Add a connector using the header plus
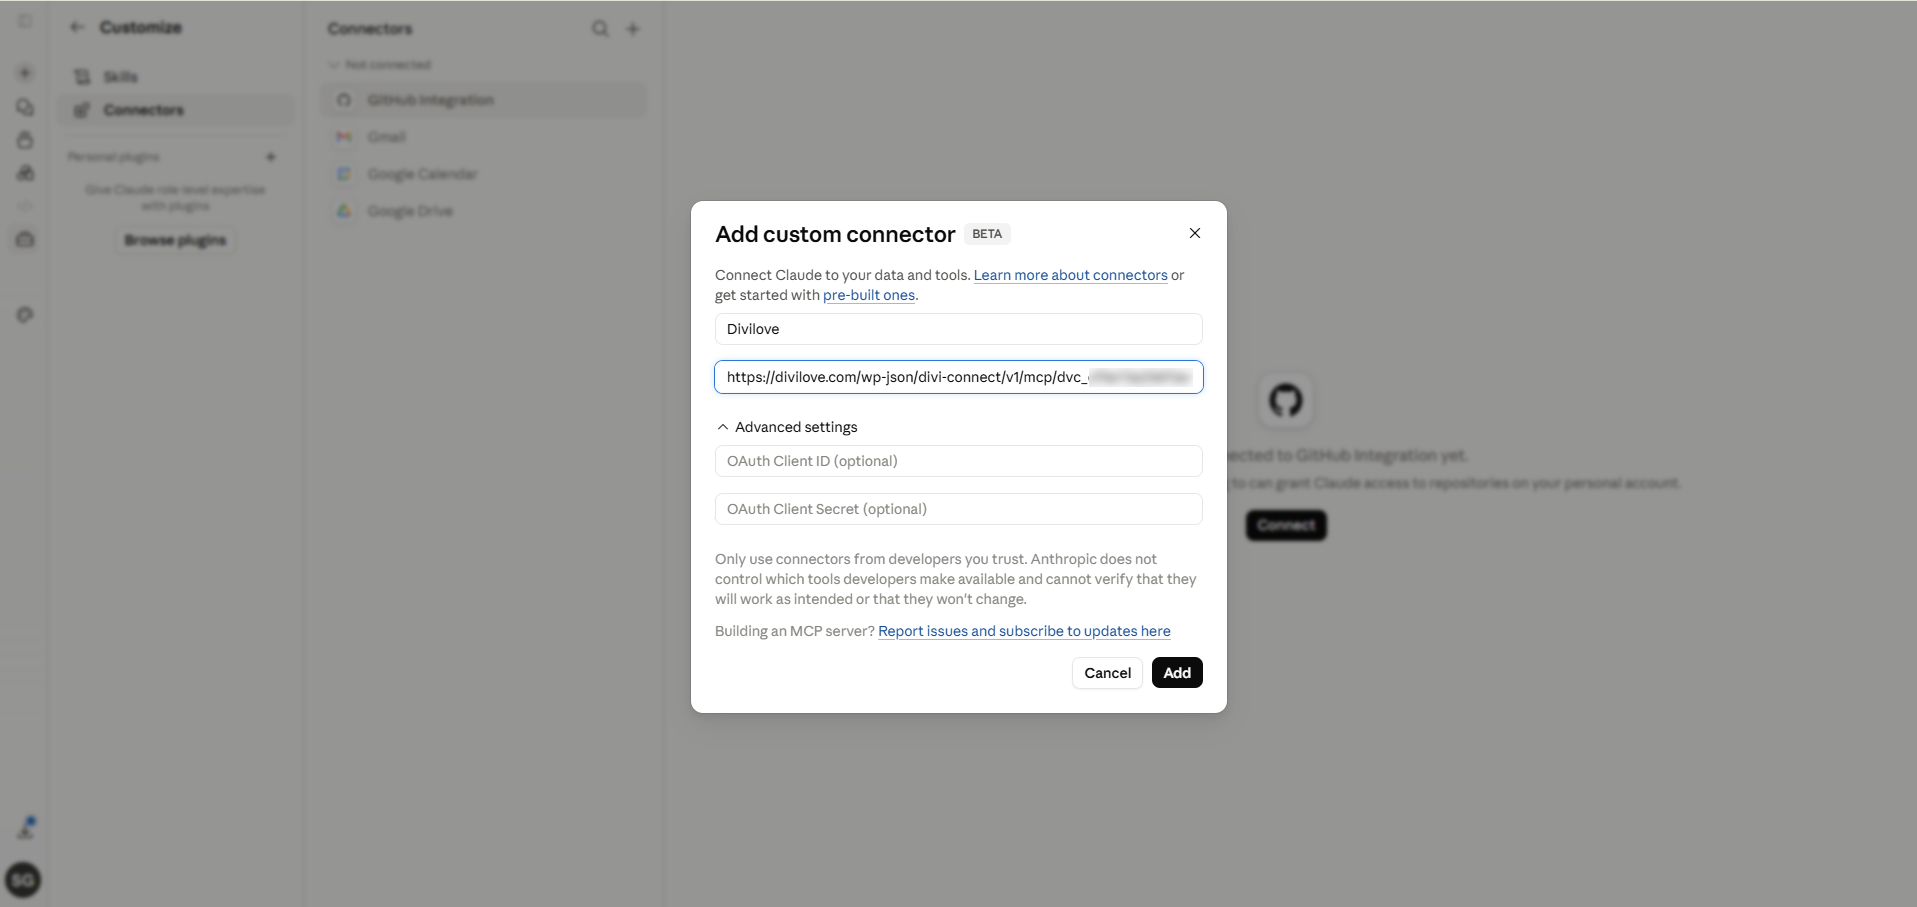1917x907 pixels. click(633, 29)
